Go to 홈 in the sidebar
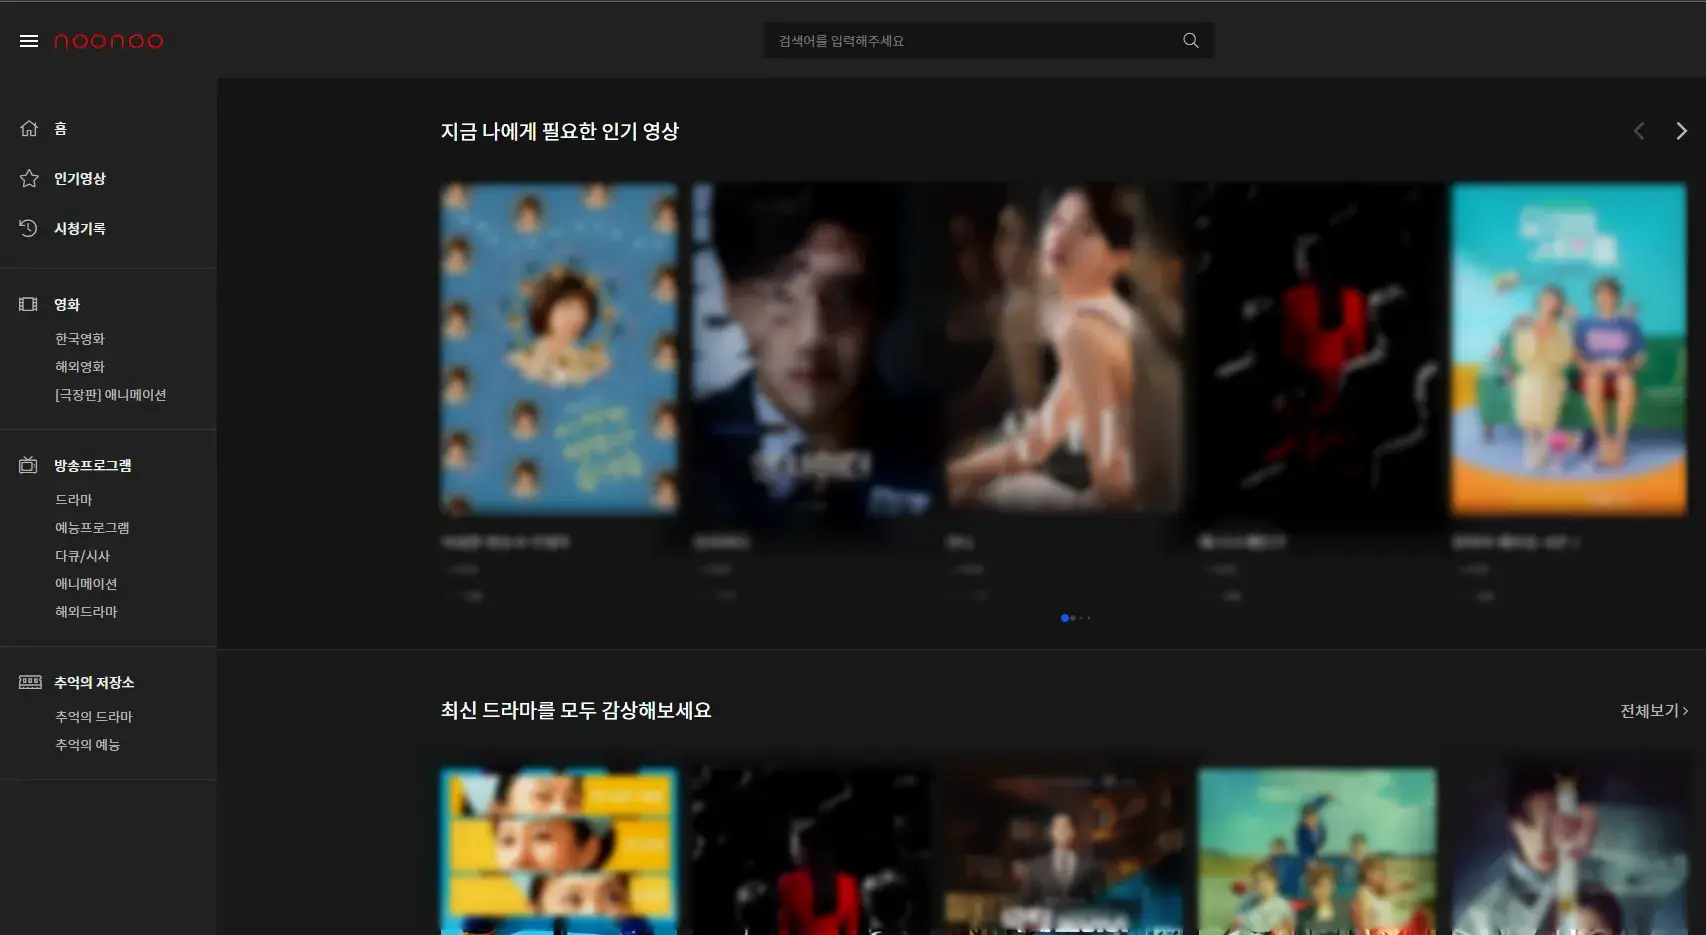Screen dimensions: 1706x935 (x=61, y=128)
